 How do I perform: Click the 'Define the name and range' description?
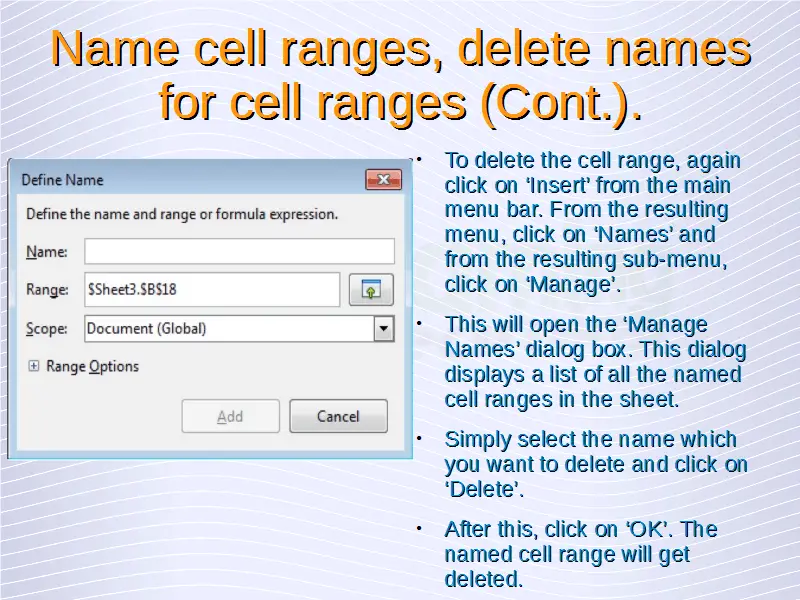[x=181, y=214]
